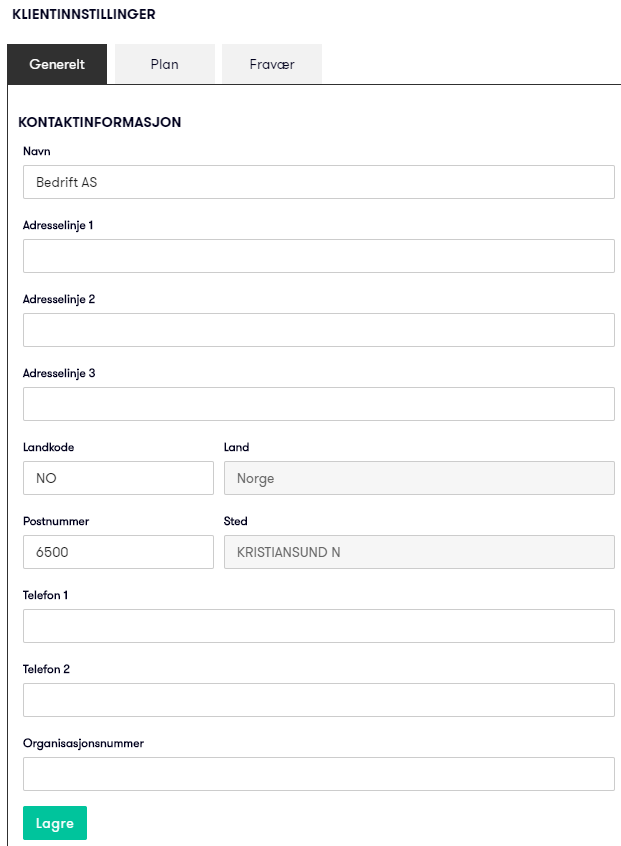This screenshot has height=846, width=621.
Task: Click the Navn field containing Bedrift AS
Action: [319, 182]
